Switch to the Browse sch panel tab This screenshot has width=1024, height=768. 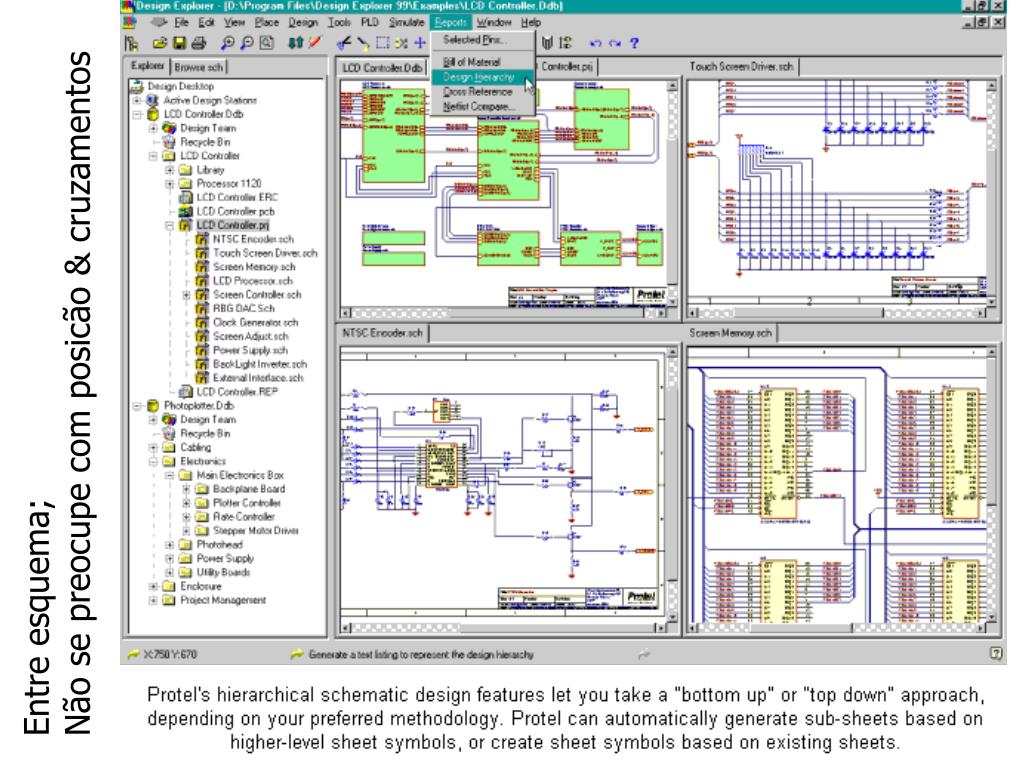(199, 67)
